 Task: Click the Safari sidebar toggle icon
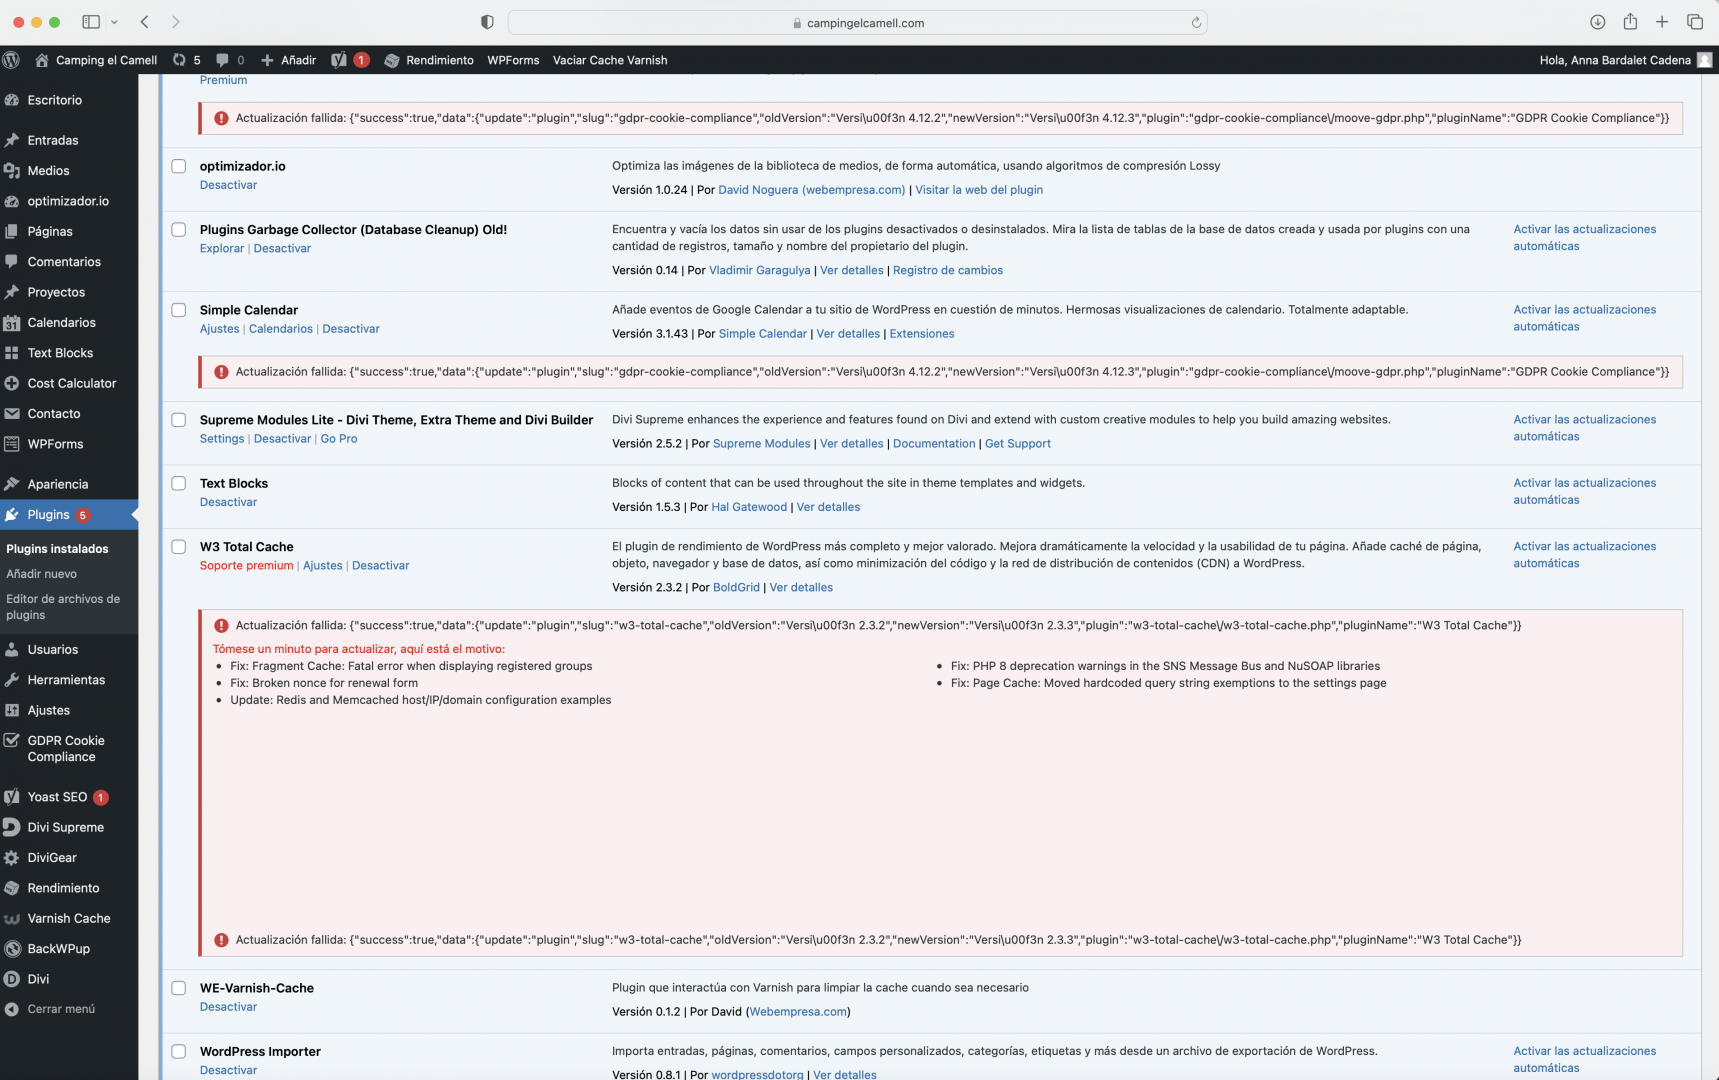coord(91,22)
